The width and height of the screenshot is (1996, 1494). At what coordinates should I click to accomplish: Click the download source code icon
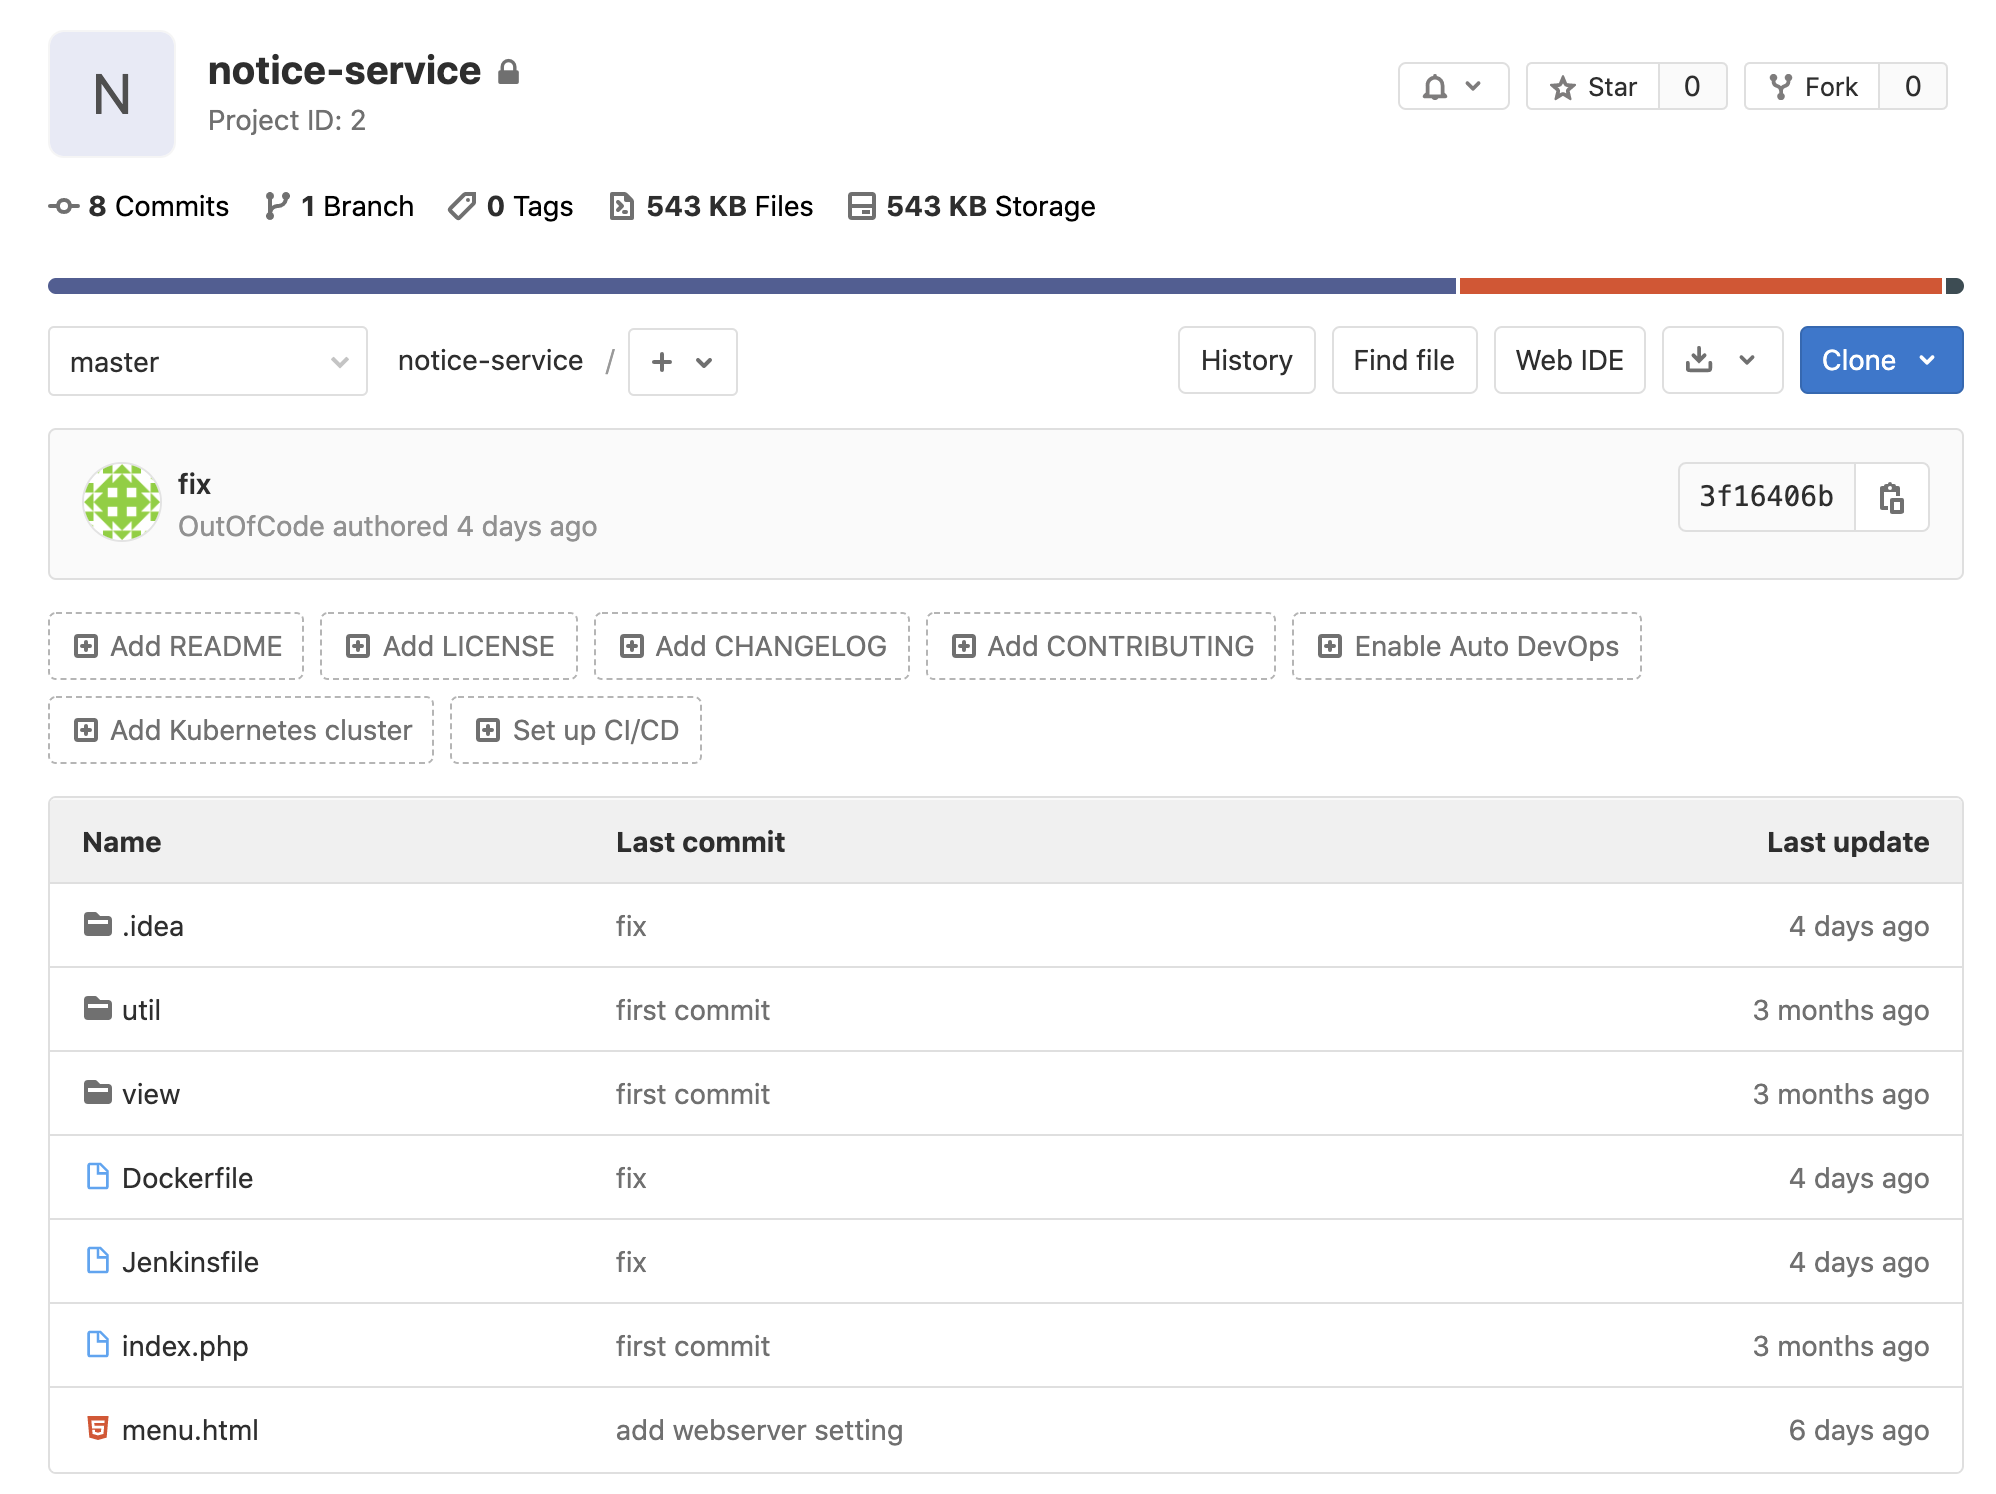1699,360
